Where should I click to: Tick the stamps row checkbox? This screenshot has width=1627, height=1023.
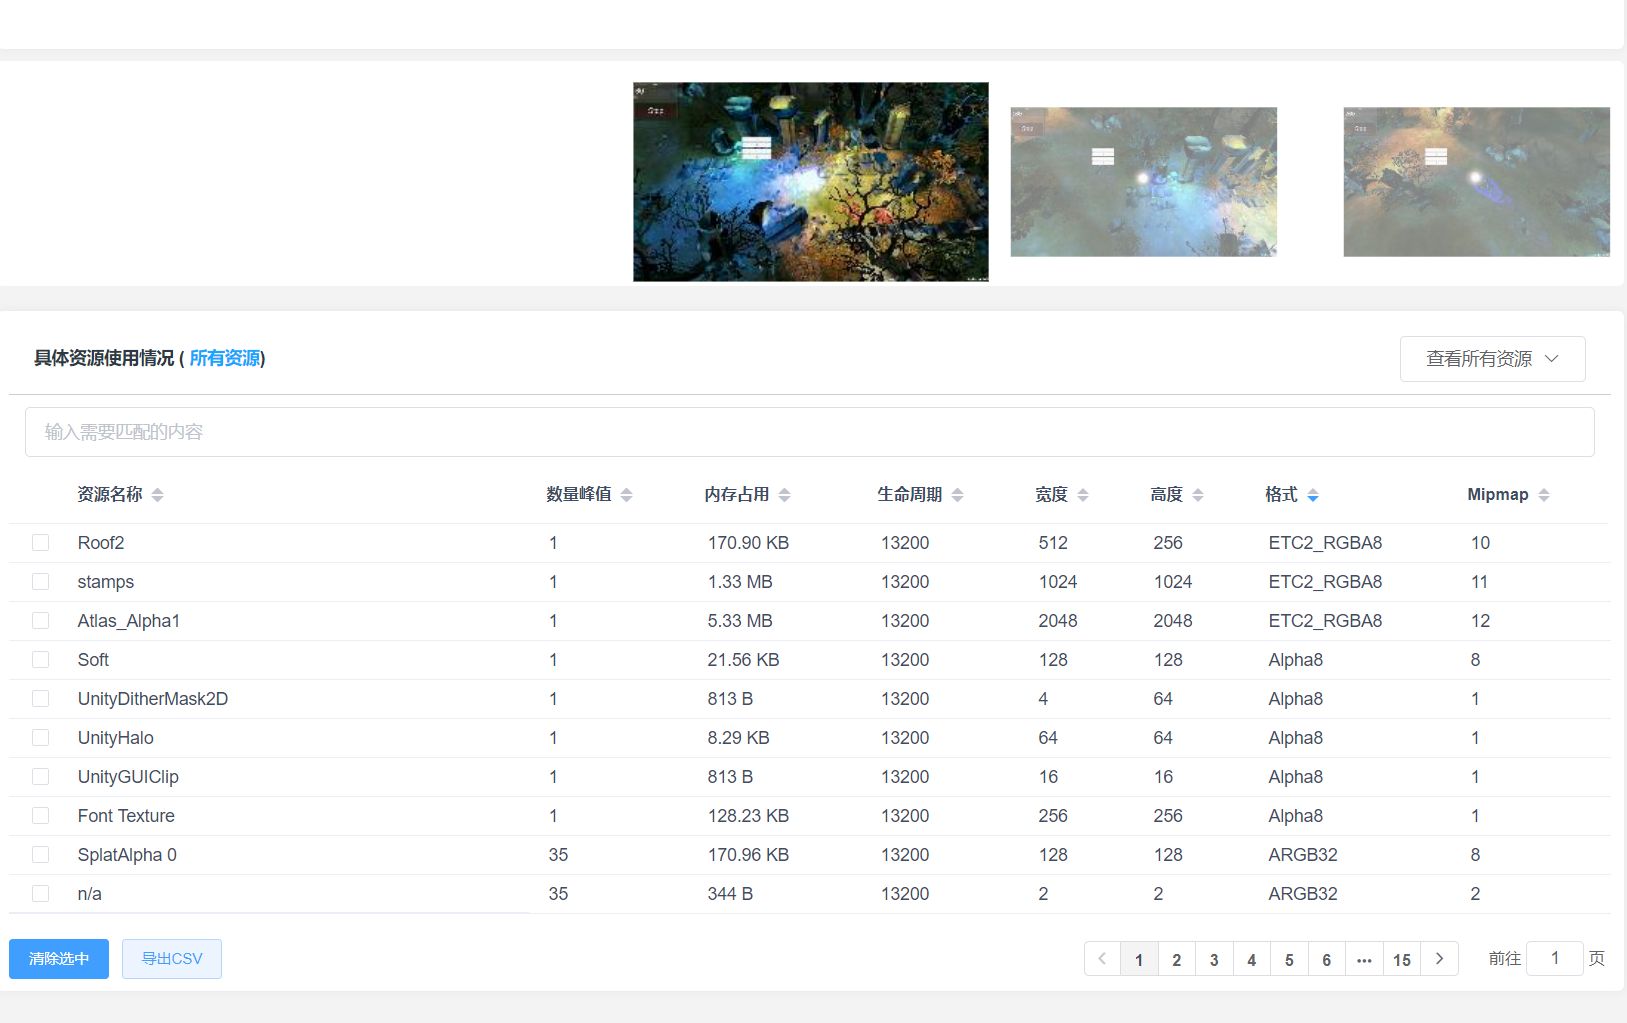(40, 581)
